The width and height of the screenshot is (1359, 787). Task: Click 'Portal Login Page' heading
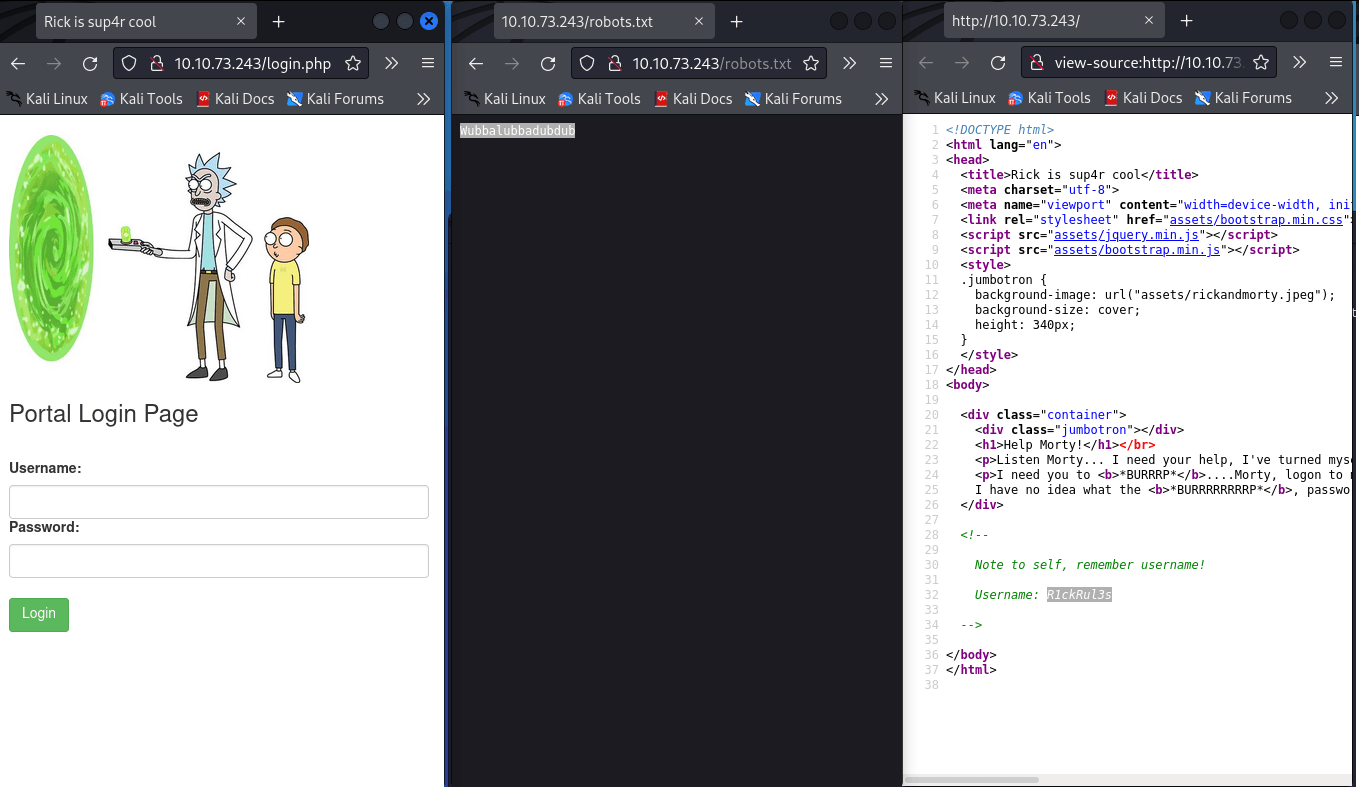[x=104, y=414]
